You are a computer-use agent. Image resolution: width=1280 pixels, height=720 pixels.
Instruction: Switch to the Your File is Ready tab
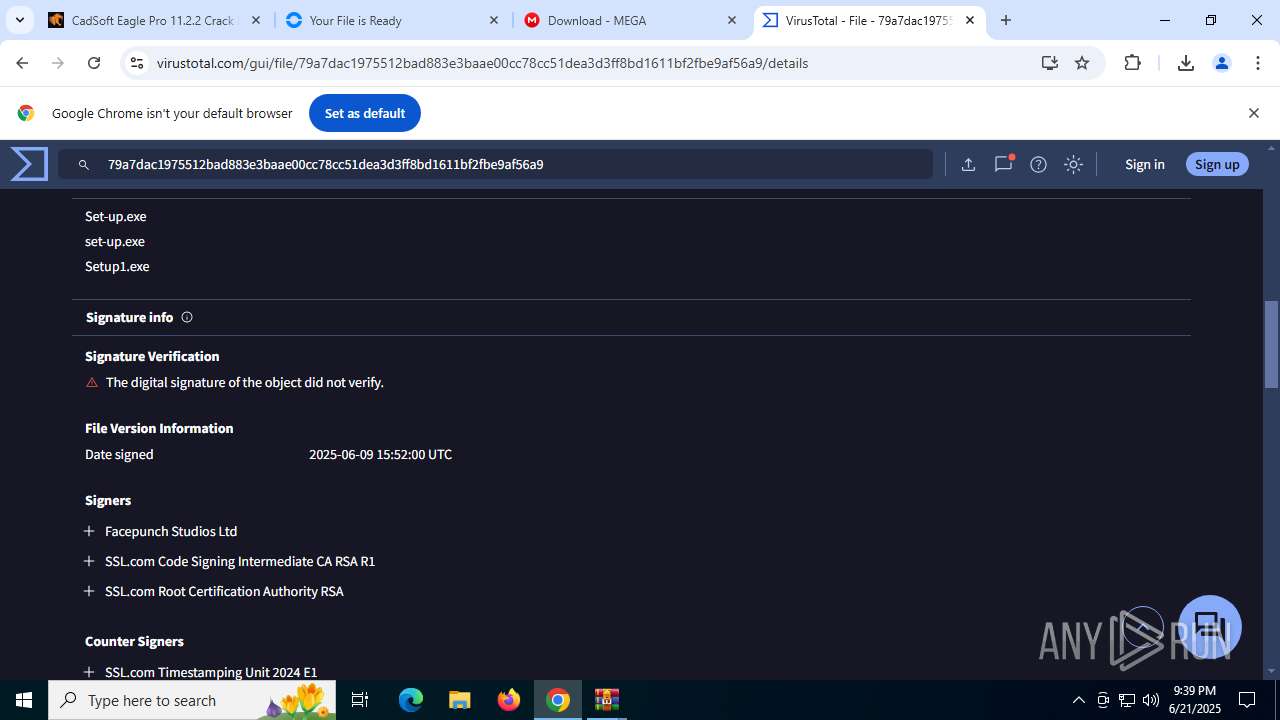point(392,20)
